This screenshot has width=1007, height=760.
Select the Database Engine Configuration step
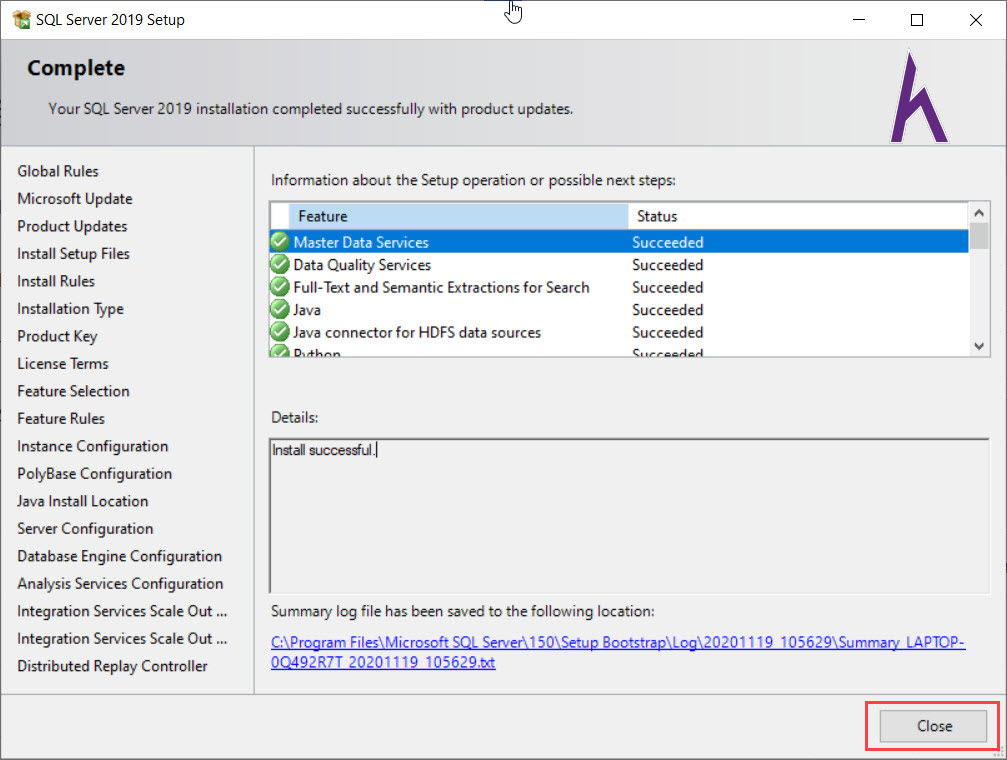point(119,556)
